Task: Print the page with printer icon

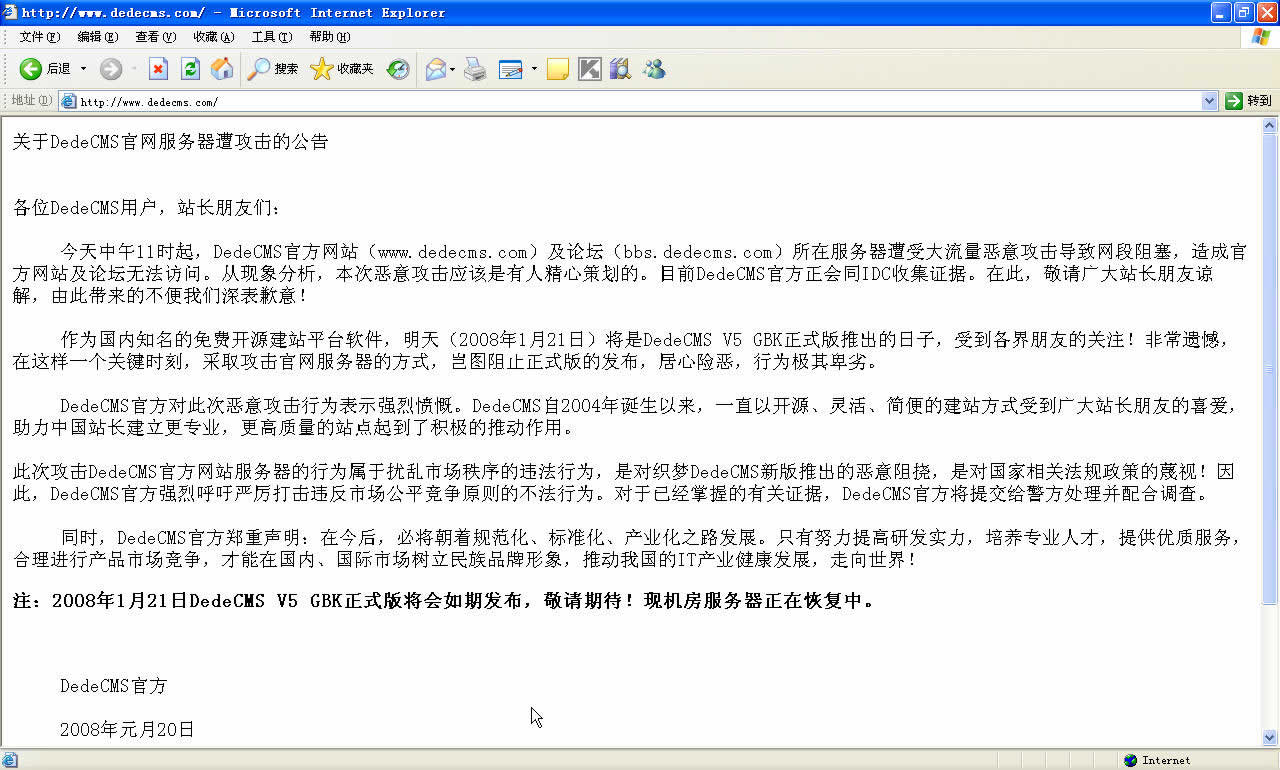Action: (475, 69)
